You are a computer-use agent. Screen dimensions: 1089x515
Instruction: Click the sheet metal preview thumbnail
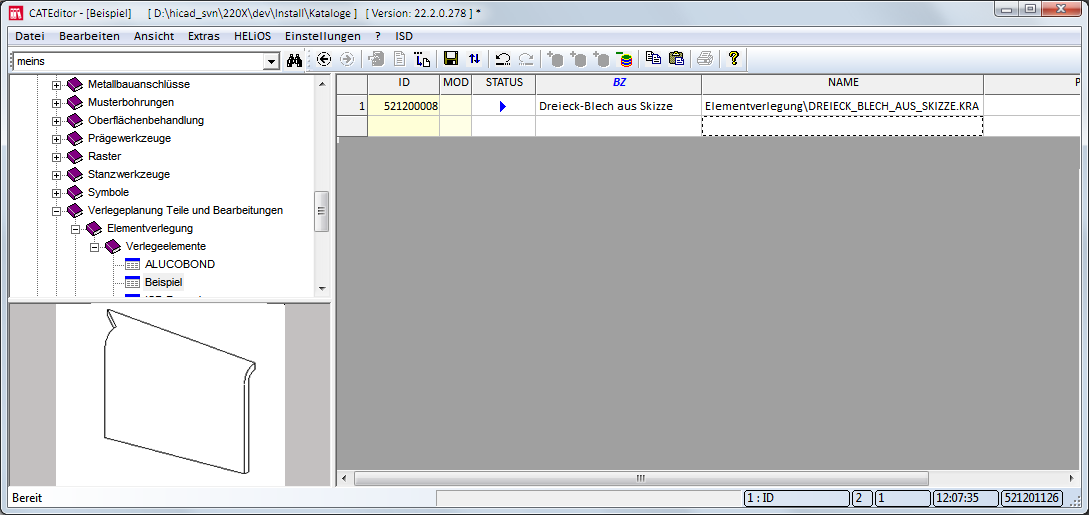[171, 395]
